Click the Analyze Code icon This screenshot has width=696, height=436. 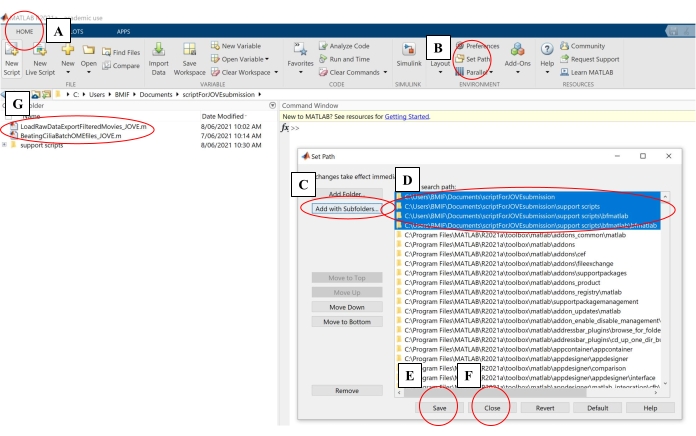(x=343, y=46)
